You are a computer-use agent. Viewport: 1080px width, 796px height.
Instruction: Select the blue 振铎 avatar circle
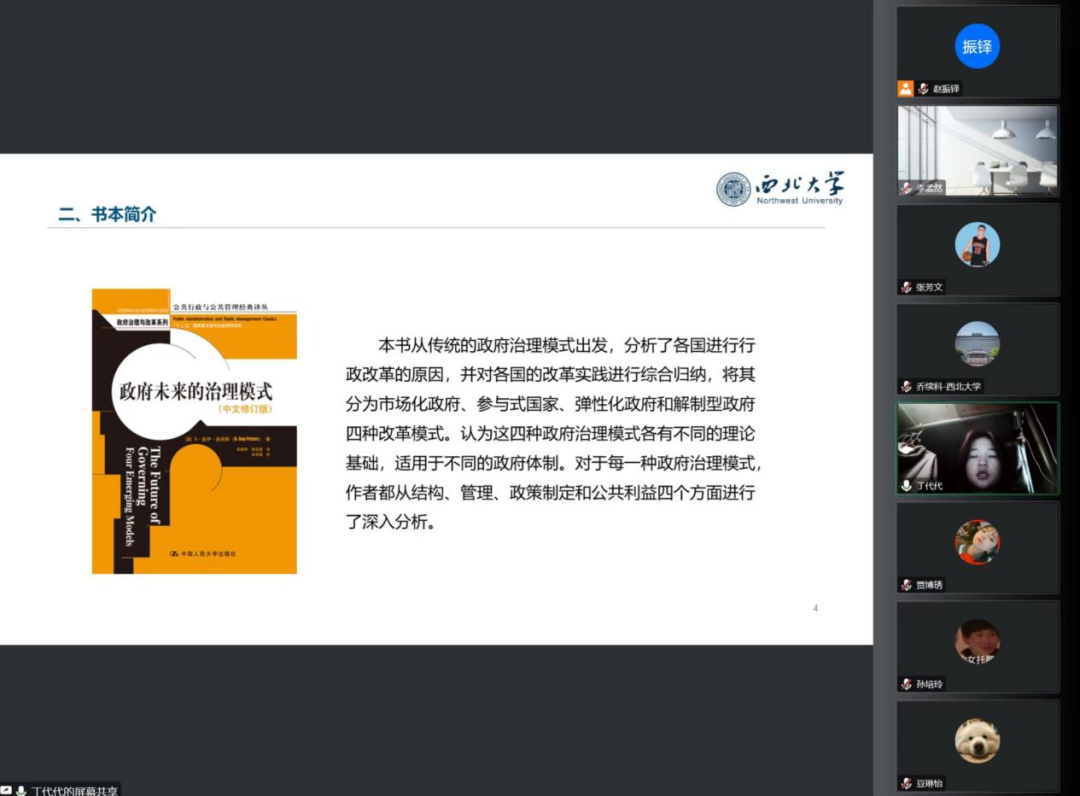[x=977, y=46]
